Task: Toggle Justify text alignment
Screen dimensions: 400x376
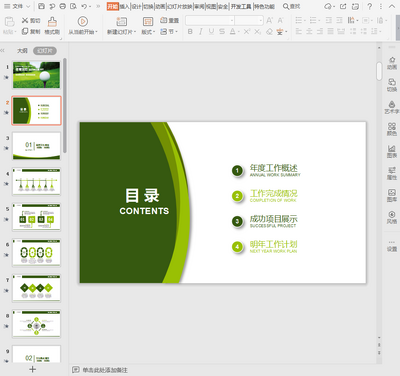Action: click(x=330, y=32)
